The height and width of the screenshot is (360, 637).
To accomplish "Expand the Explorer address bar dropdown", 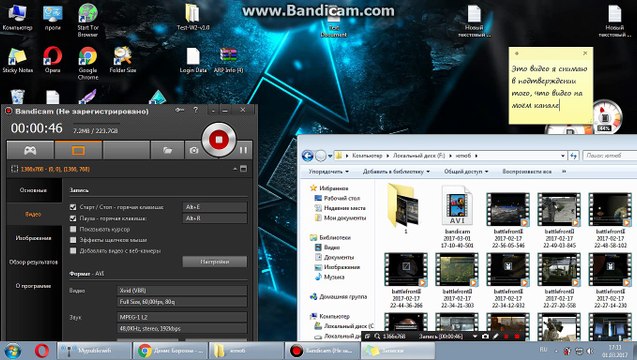I will (563, 156).
